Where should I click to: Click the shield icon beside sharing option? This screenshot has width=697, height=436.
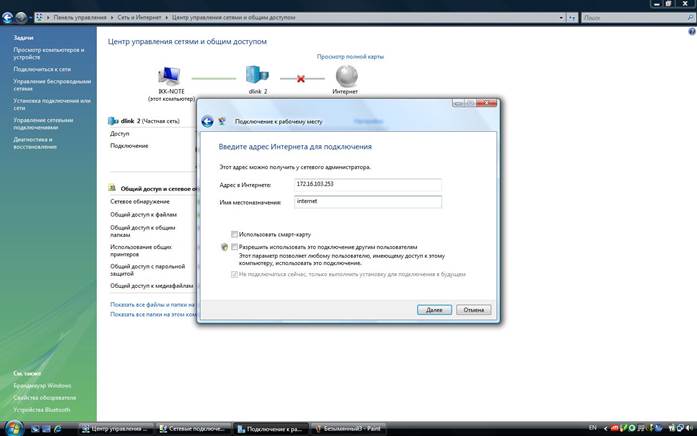(x=225, y=246)
